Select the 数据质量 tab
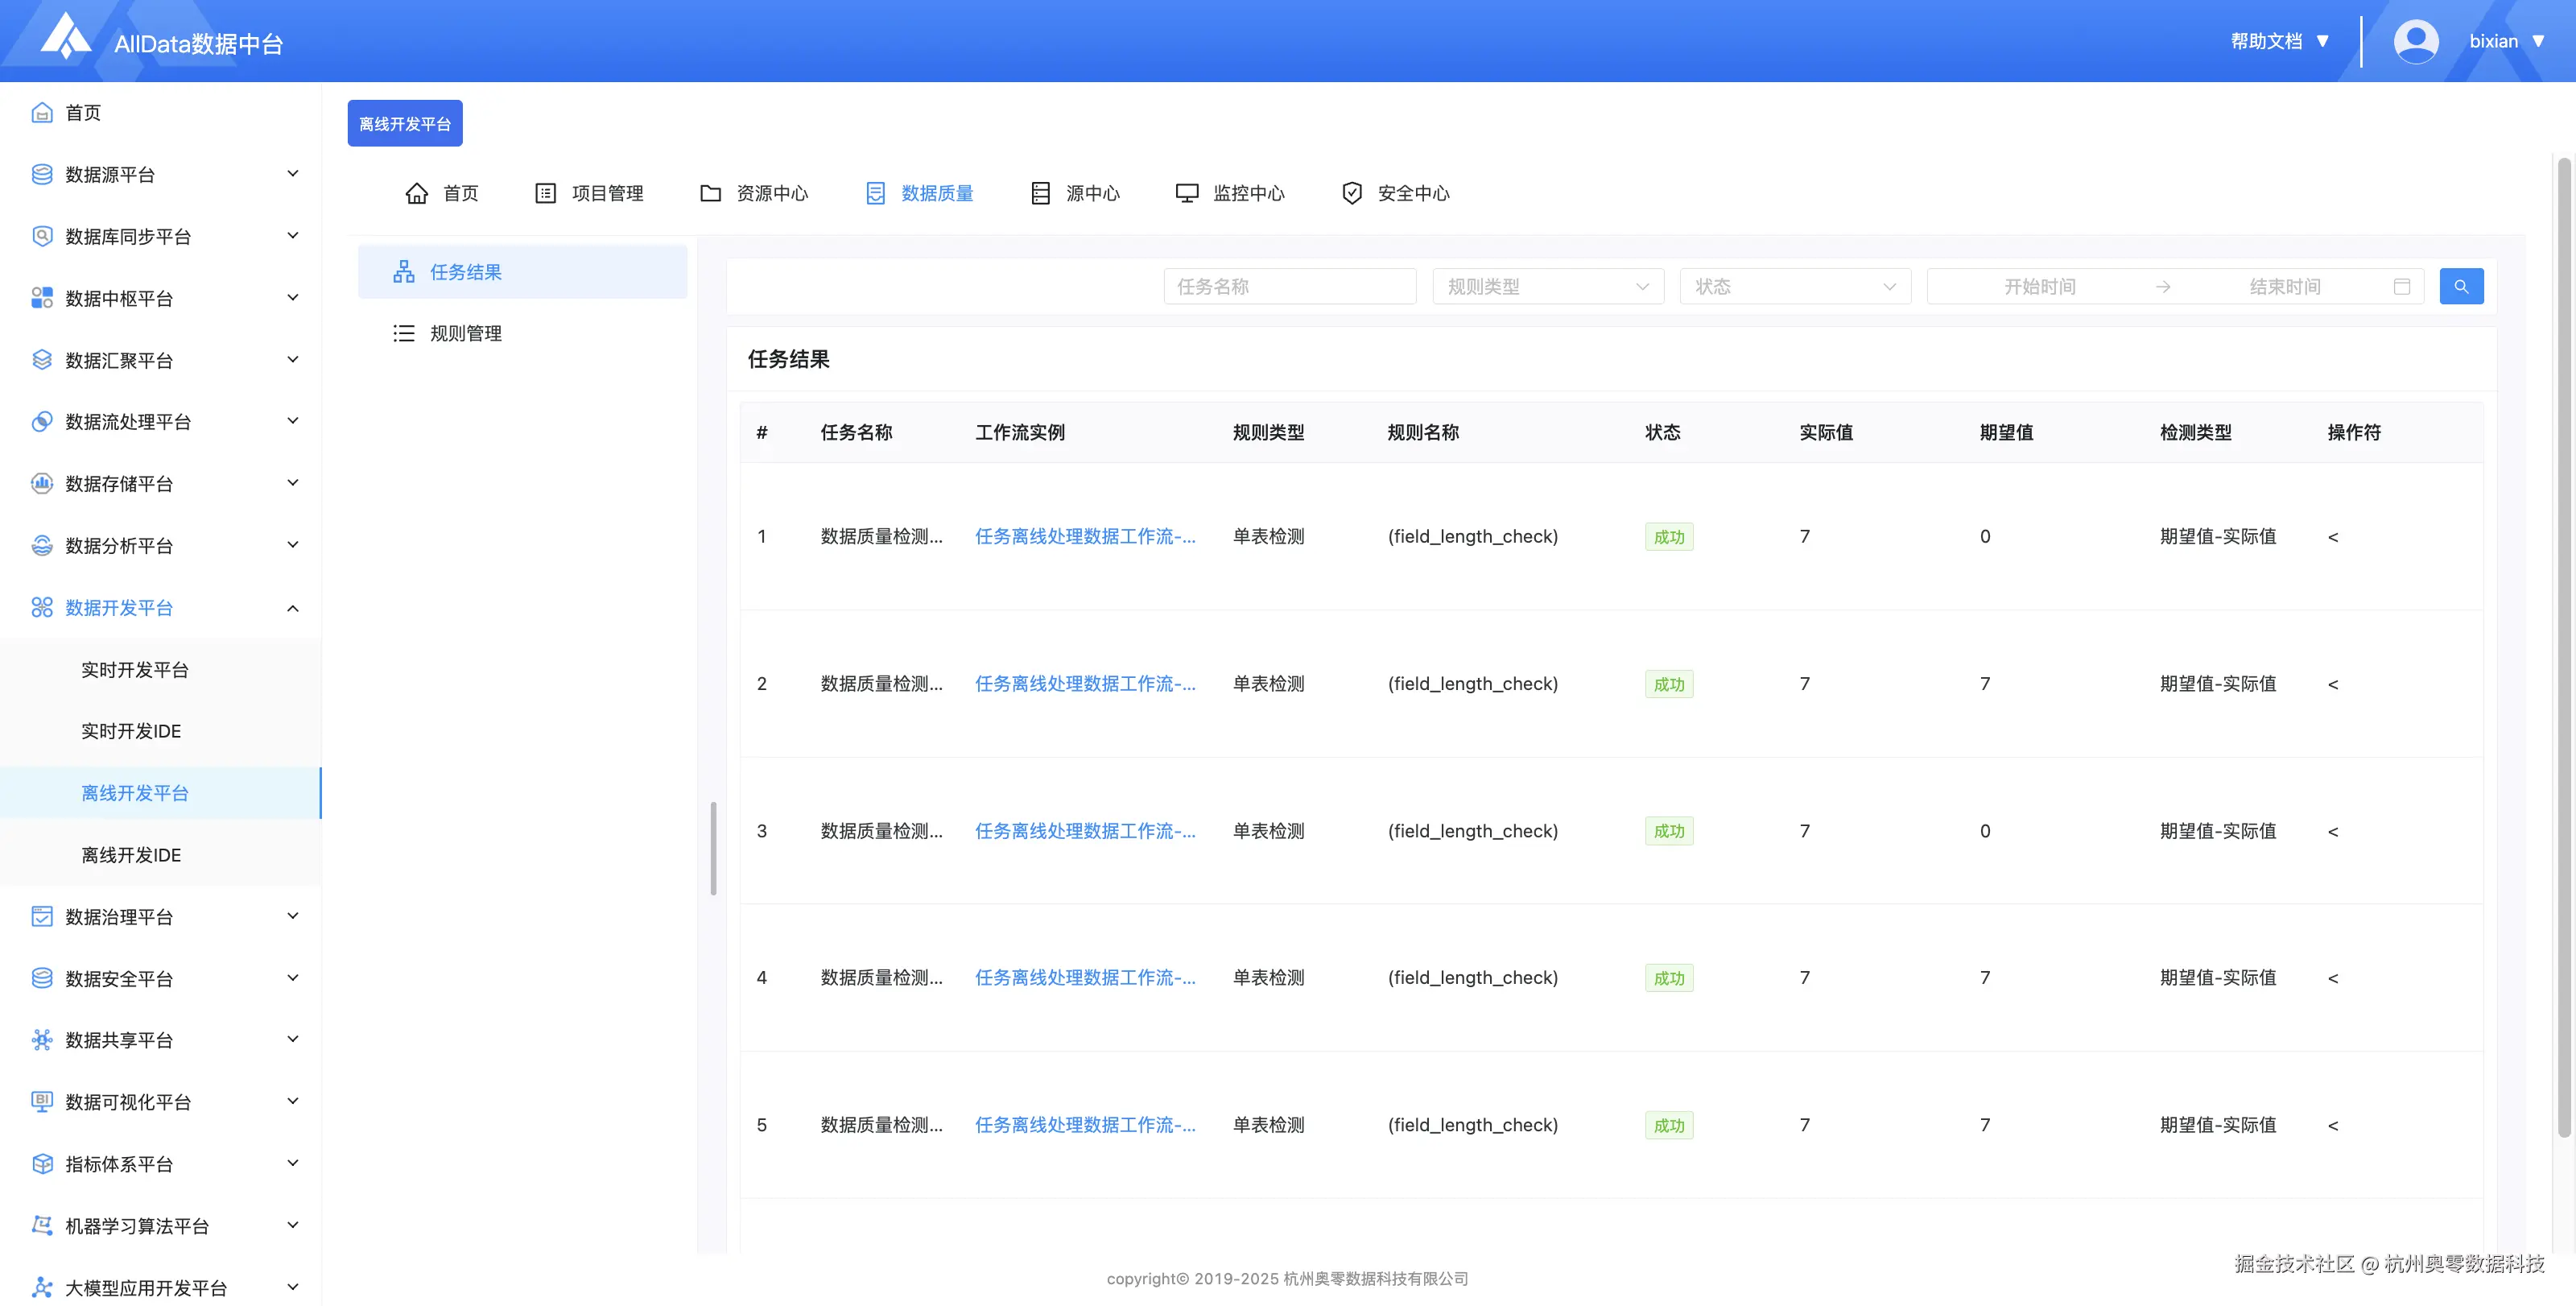Image resolution: width=2576 pixels, height=1306 pixels. click(x=919, y=193)
